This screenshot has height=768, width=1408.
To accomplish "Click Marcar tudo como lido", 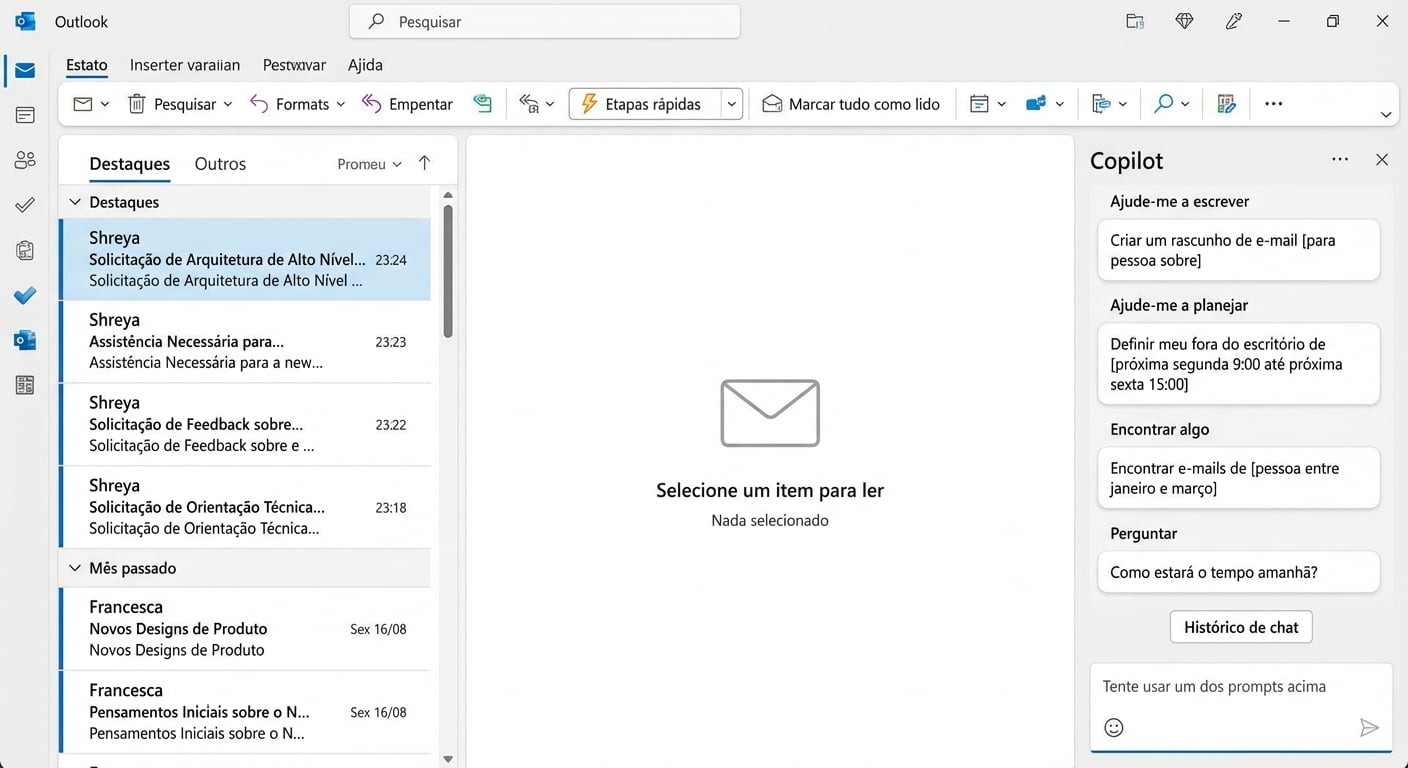I will (x=851, y=103).
